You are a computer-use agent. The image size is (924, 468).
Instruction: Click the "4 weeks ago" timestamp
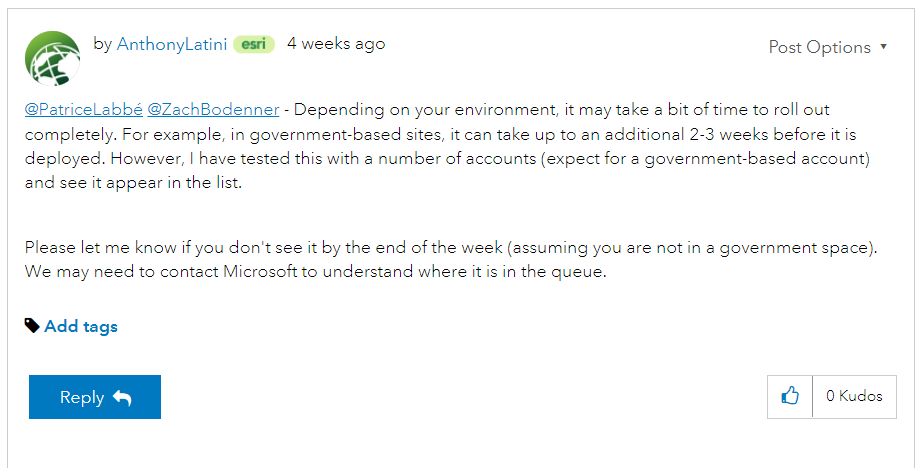[x=335, y=44]
